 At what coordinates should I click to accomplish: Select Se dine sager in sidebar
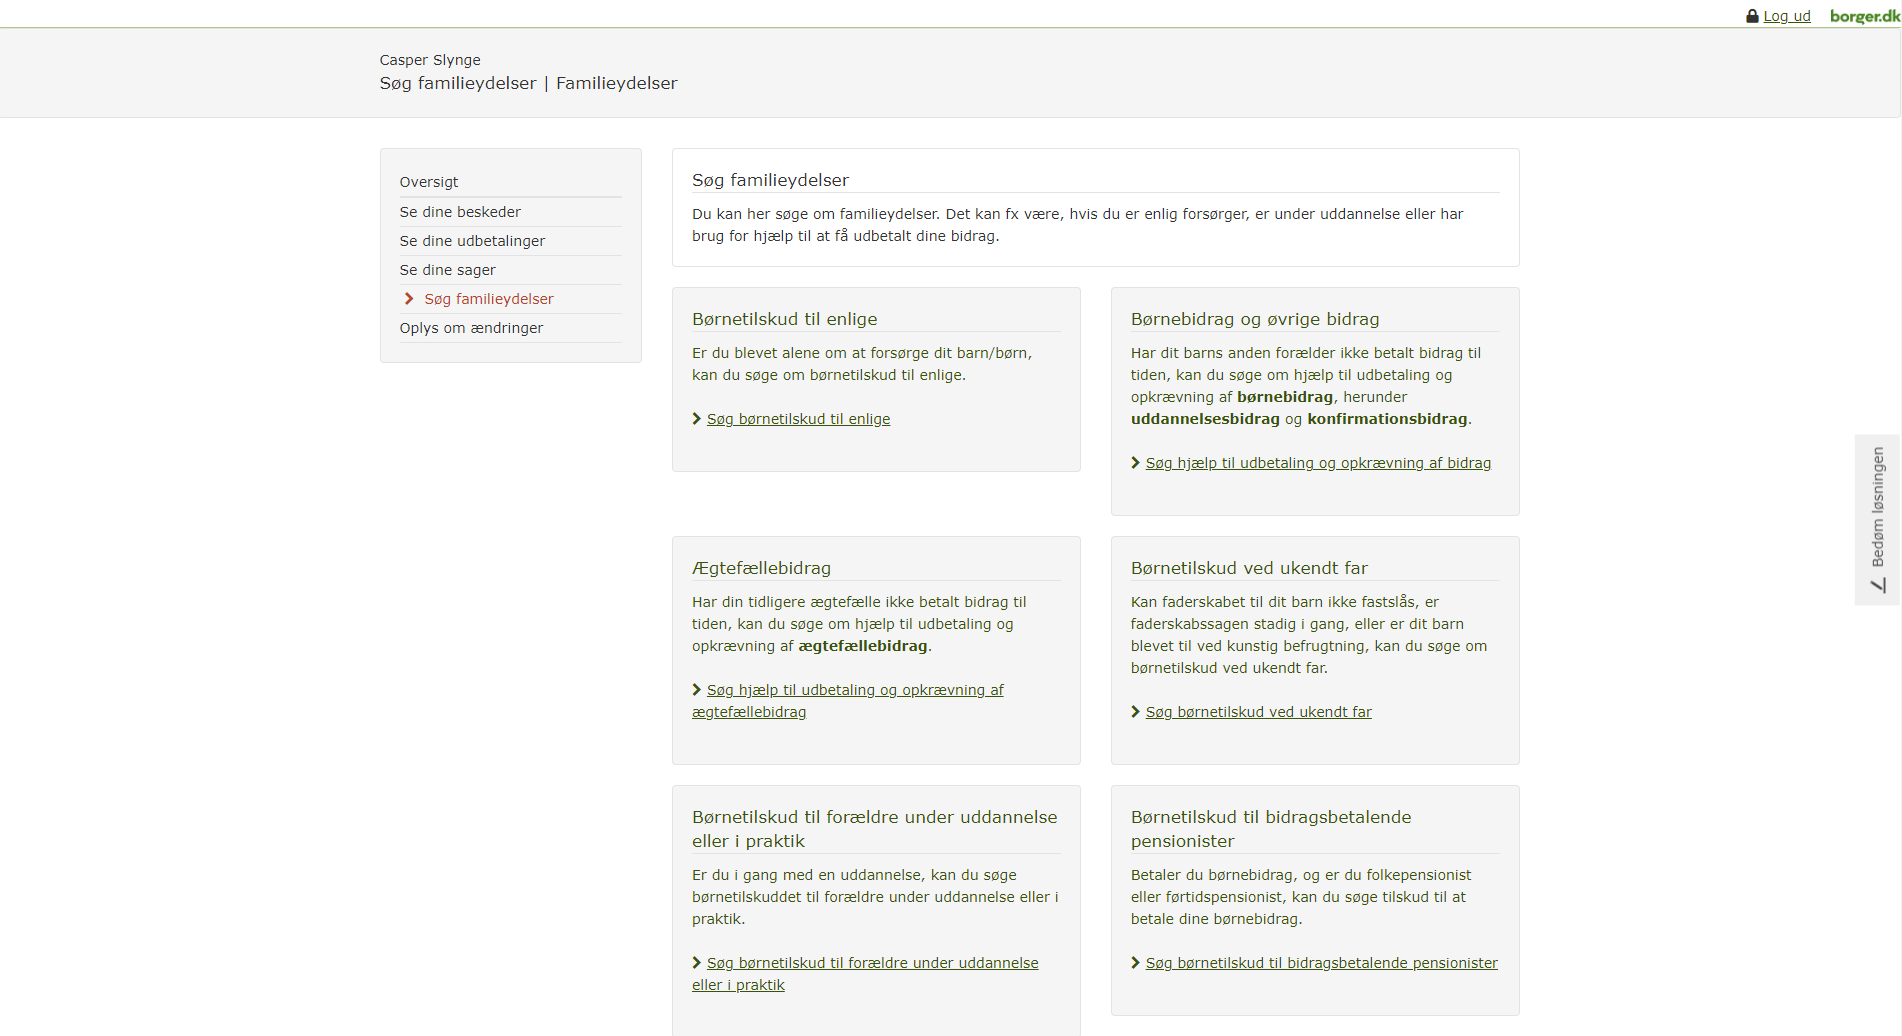click(447, 270)
